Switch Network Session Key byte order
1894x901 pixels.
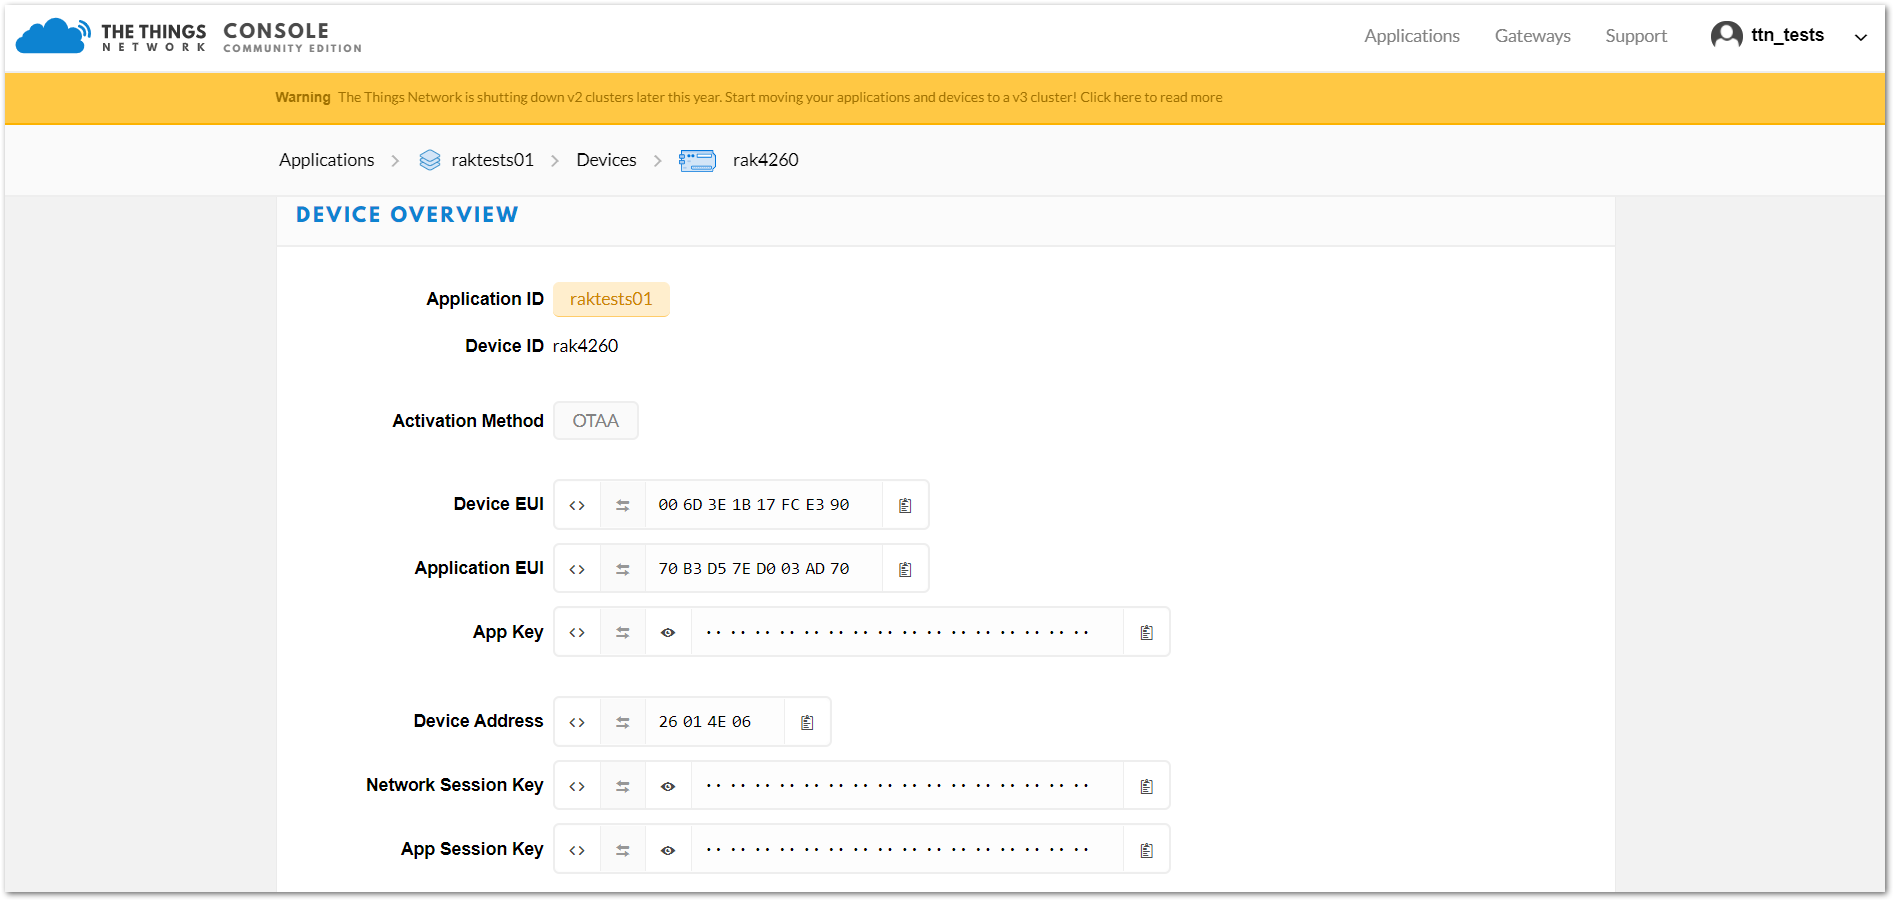pyautogui.click(x=623, y=786)
